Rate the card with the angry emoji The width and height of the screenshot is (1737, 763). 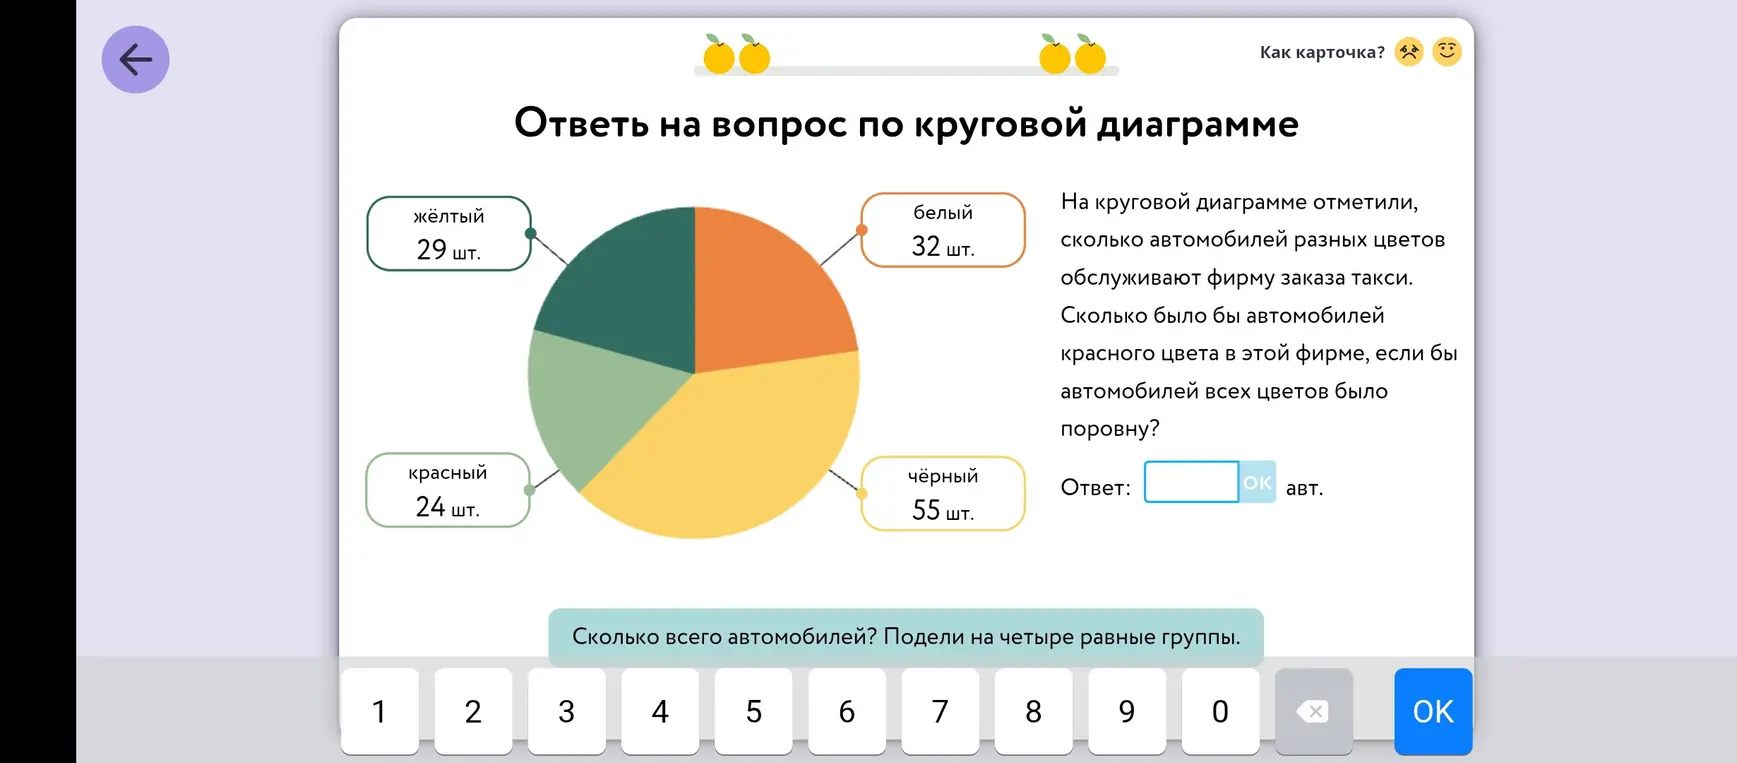point(1409,51)
